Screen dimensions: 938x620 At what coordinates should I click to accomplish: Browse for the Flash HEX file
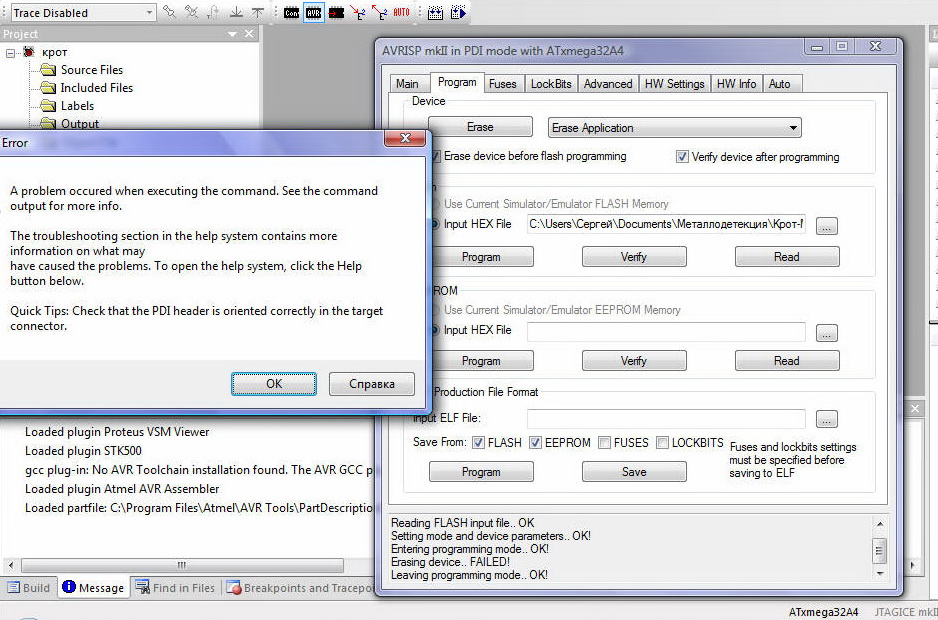pyautogui.click(x=827, y=226)
